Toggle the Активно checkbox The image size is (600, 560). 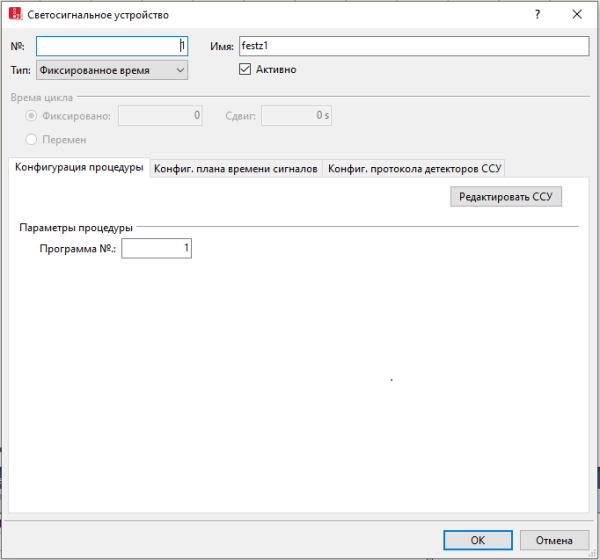pyautogui.click(x=245, y=70)
